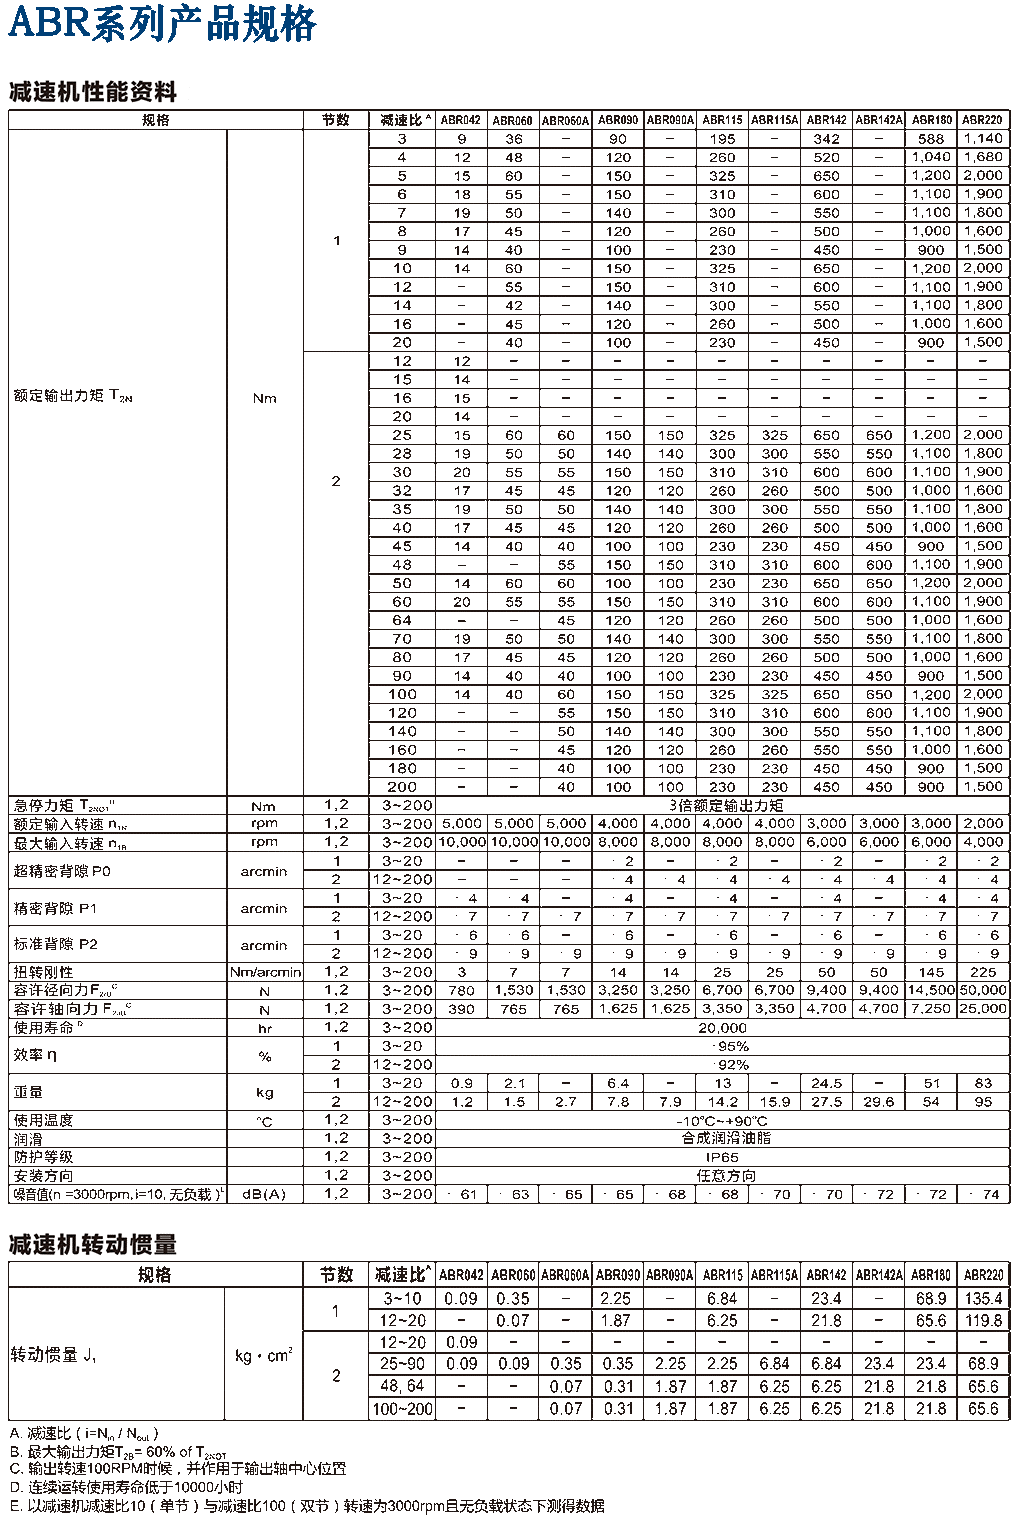
Task: Click the 合成润滑油脂 lubrication cell
Action: (x=725, y=1138)
